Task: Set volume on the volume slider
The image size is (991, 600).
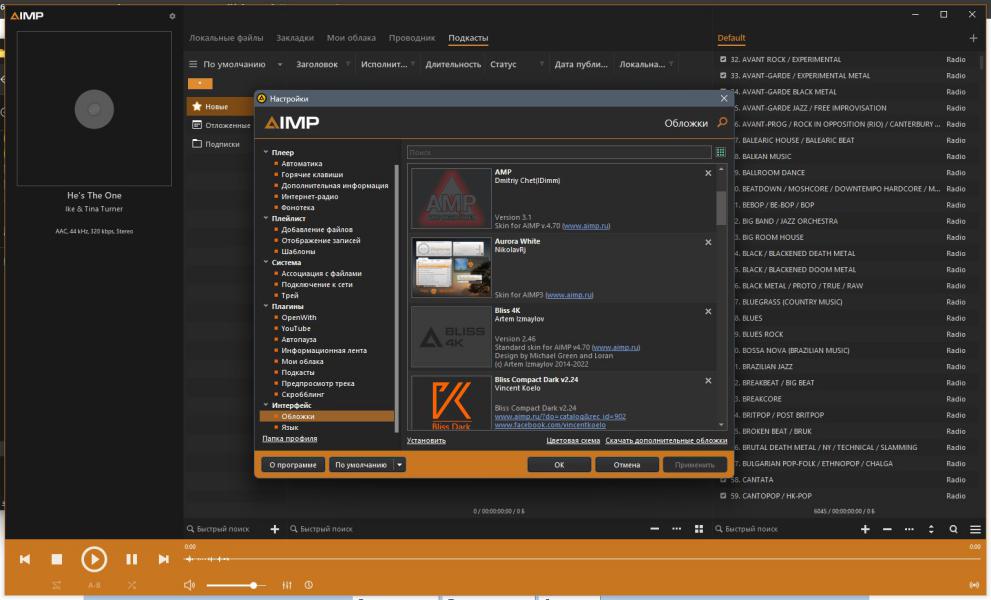Action: 236,585
